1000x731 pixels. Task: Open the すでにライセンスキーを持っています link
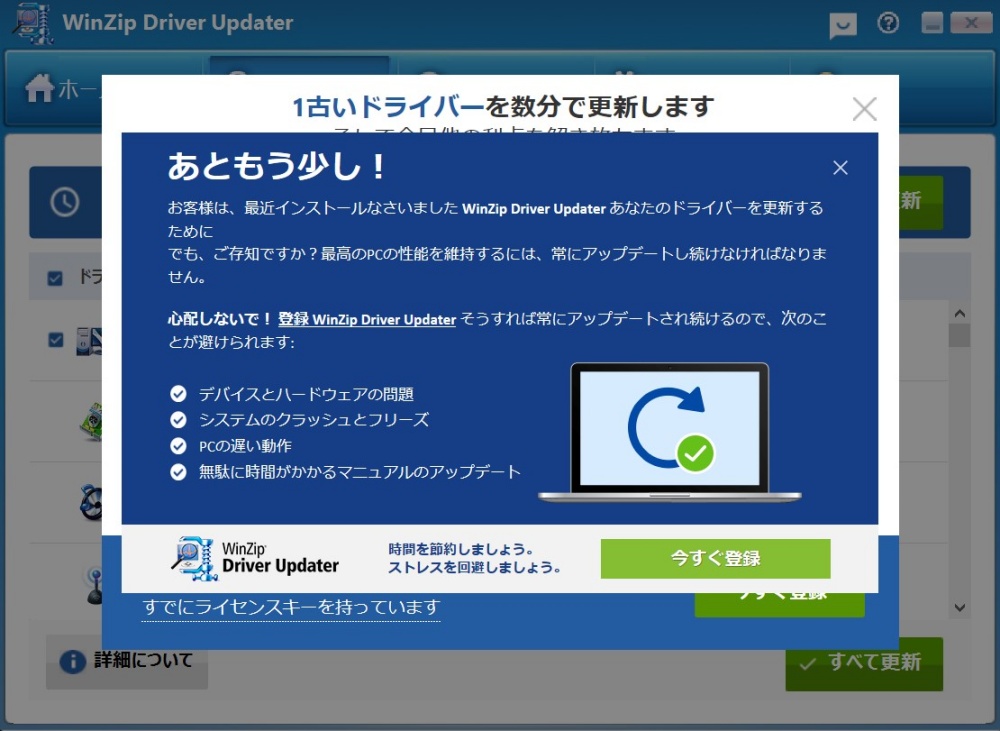[290, 607]
